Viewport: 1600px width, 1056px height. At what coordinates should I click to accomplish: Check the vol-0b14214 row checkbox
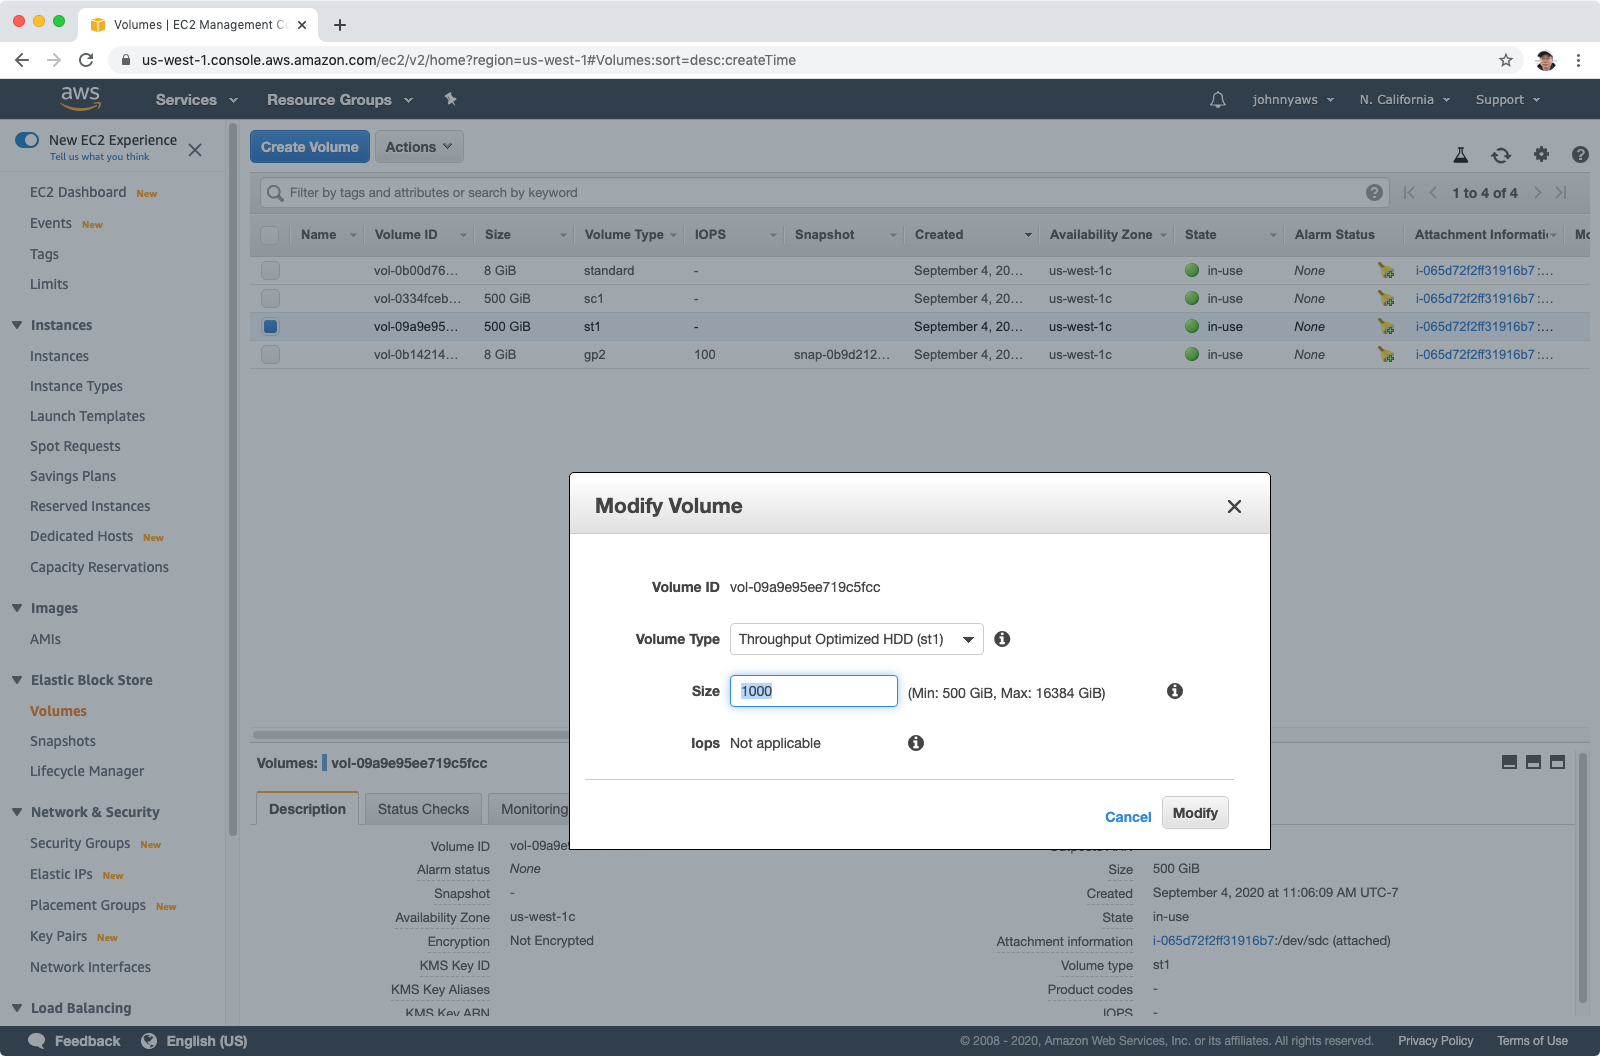coord(270,354)
